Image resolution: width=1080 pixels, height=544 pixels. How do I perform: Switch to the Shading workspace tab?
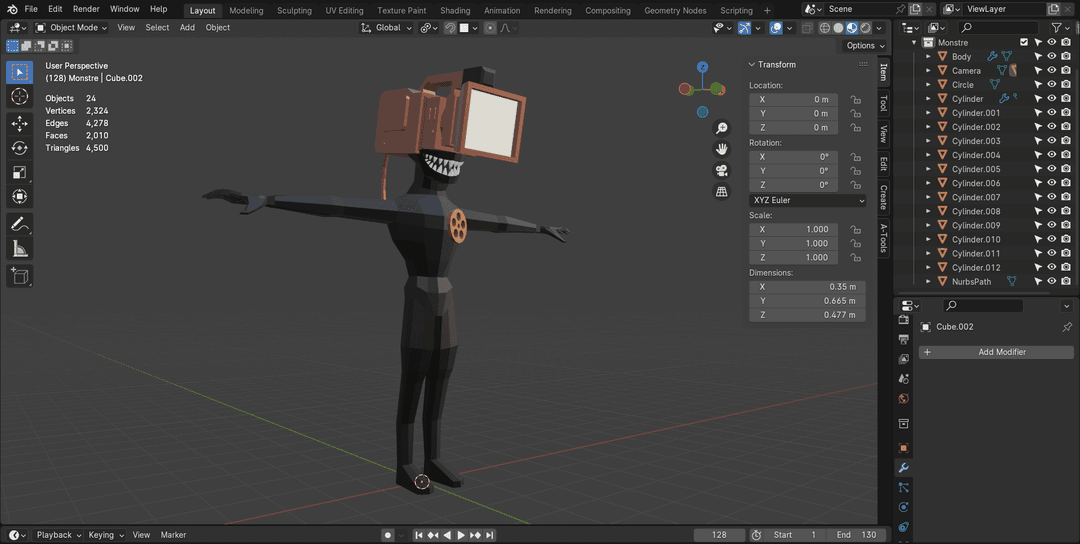click(455, 10)
